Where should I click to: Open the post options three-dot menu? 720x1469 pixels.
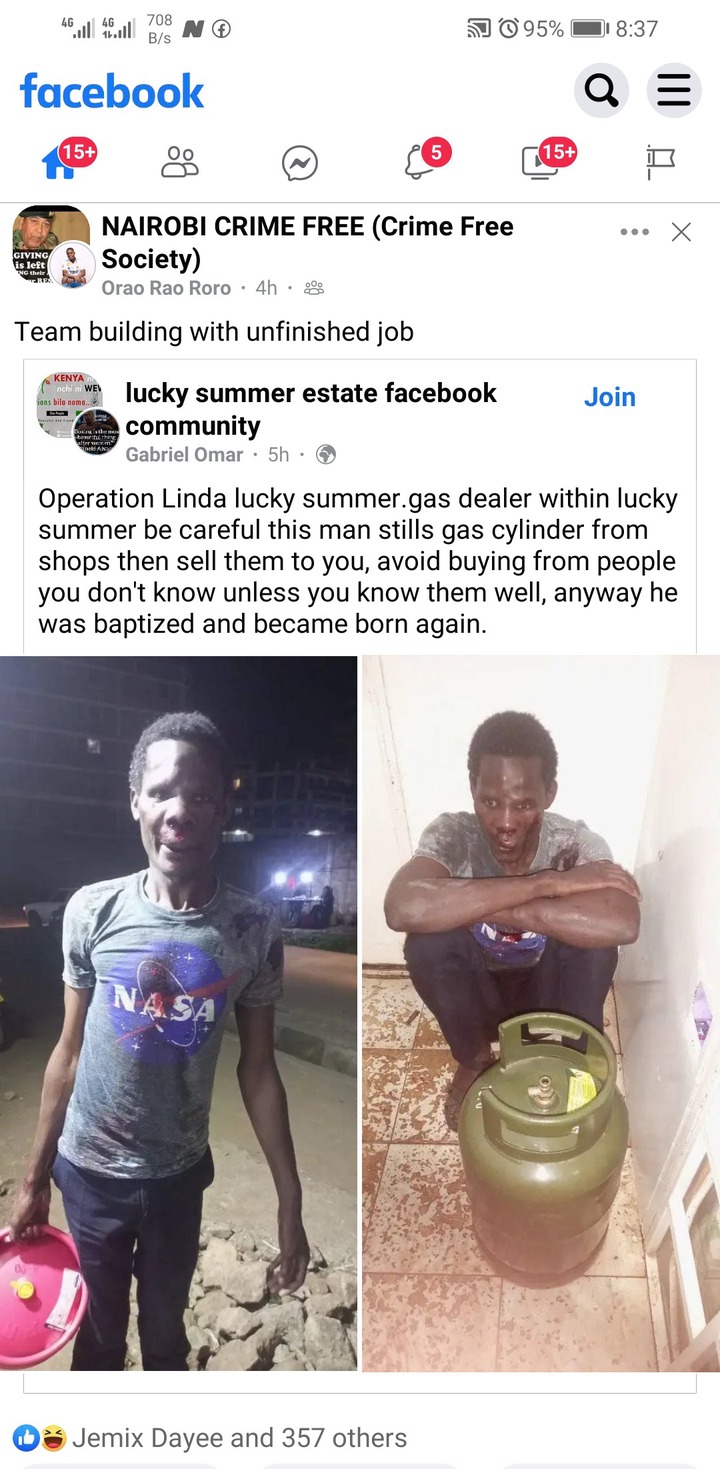(x=634, y=232)
